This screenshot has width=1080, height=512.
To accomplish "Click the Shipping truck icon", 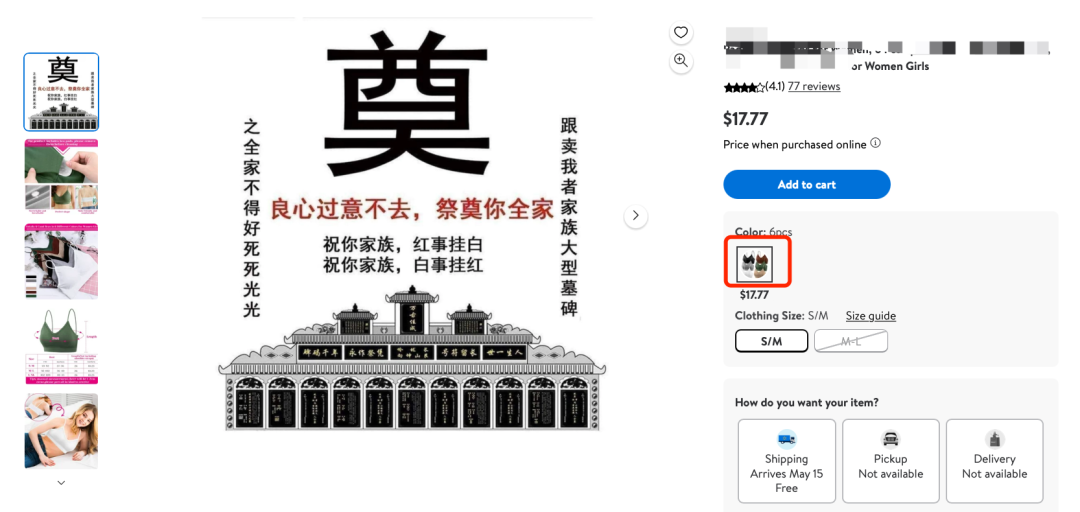I will coord(787,439).
